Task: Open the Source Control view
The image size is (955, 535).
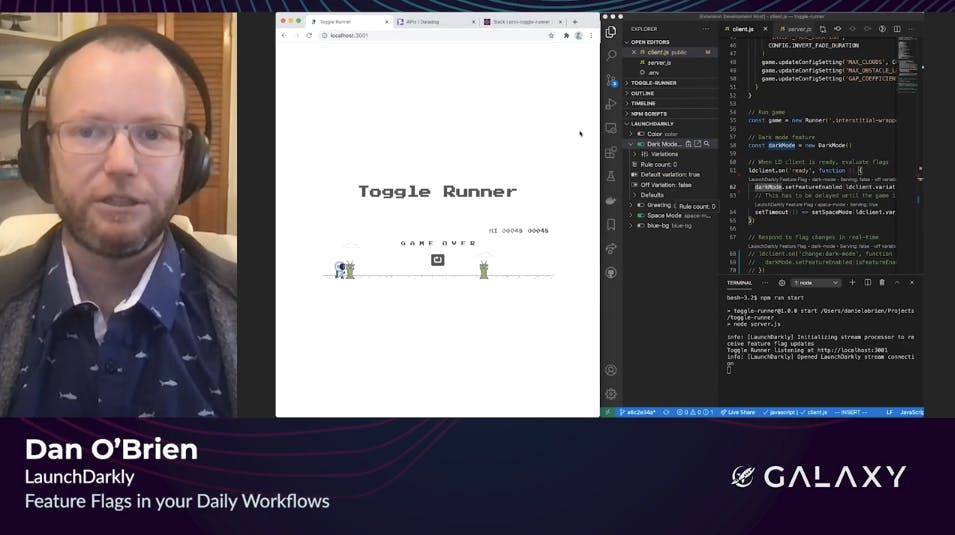Action: click(x=611, y=79)
